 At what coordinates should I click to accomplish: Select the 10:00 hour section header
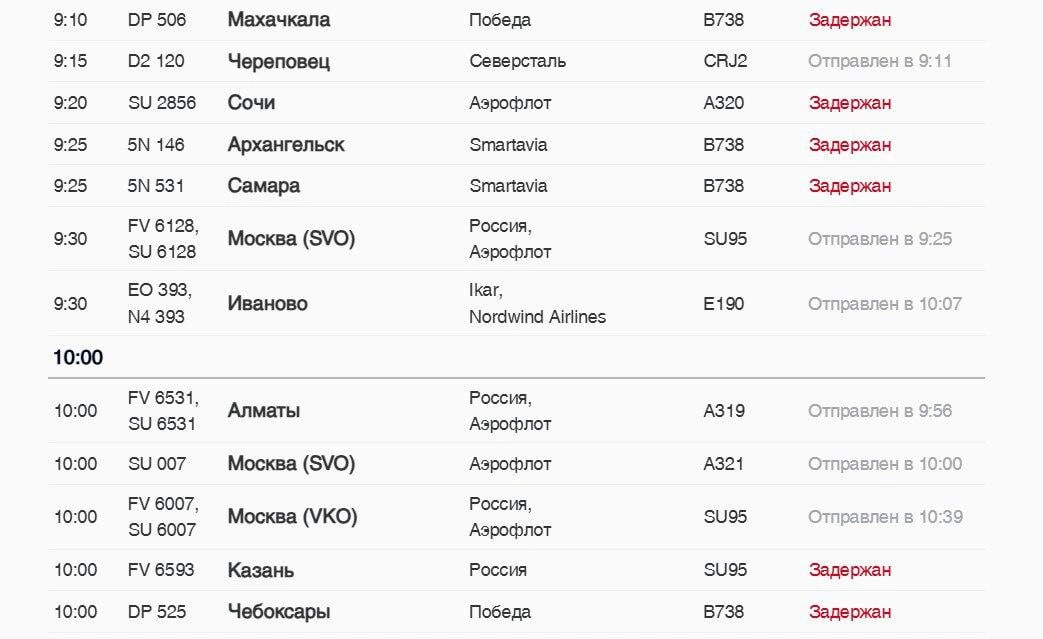(x=78, y=358)
